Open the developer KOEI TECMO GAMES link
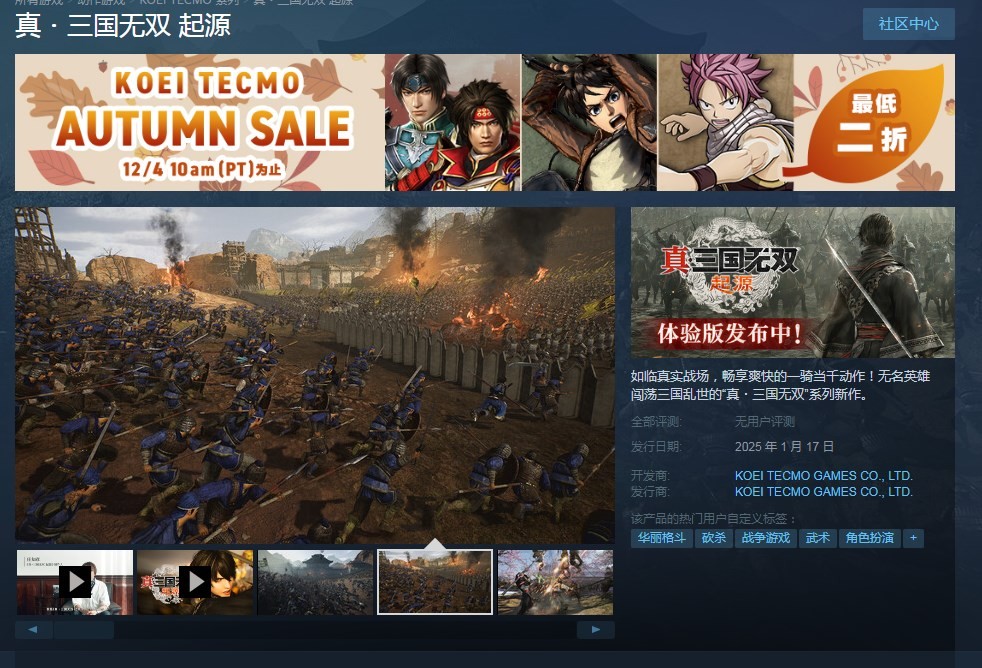 (x=824, y=476)
